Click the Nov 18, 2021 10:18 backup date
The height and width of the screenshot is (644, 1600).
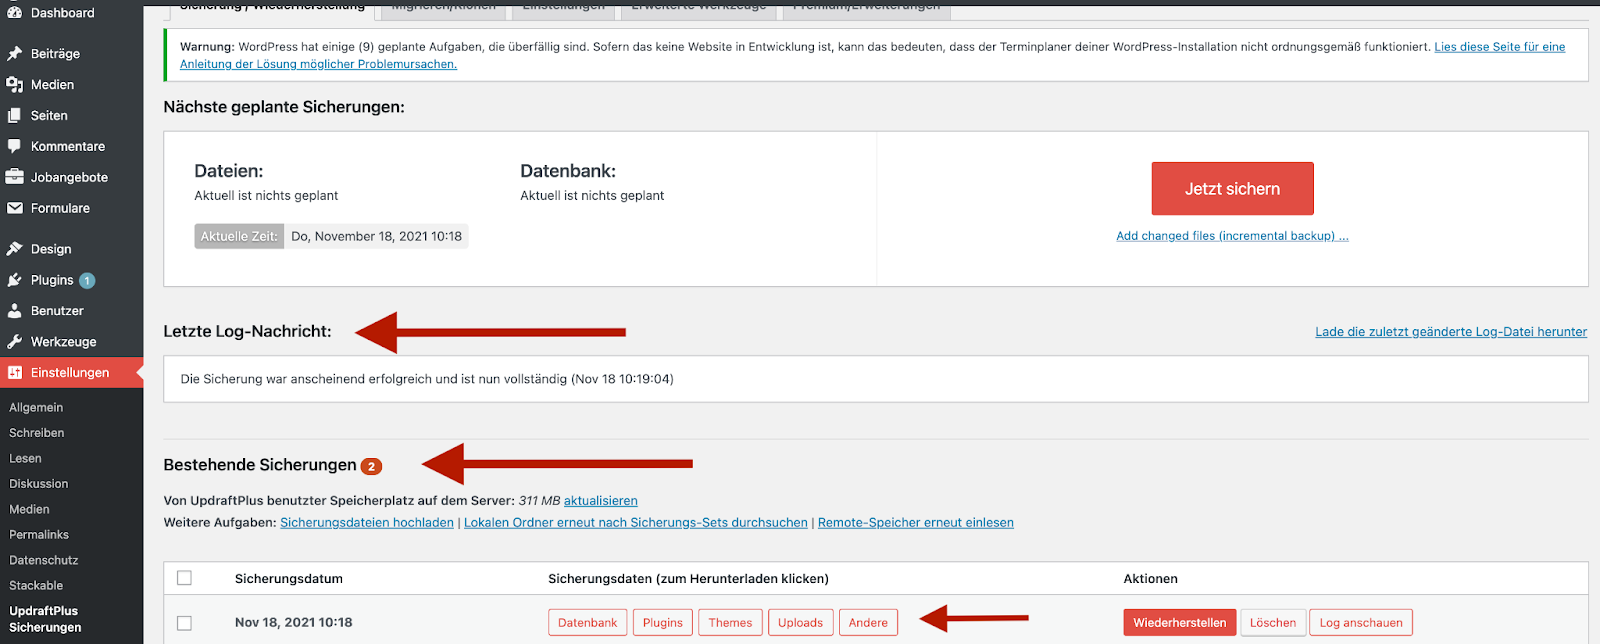point(294,623)
